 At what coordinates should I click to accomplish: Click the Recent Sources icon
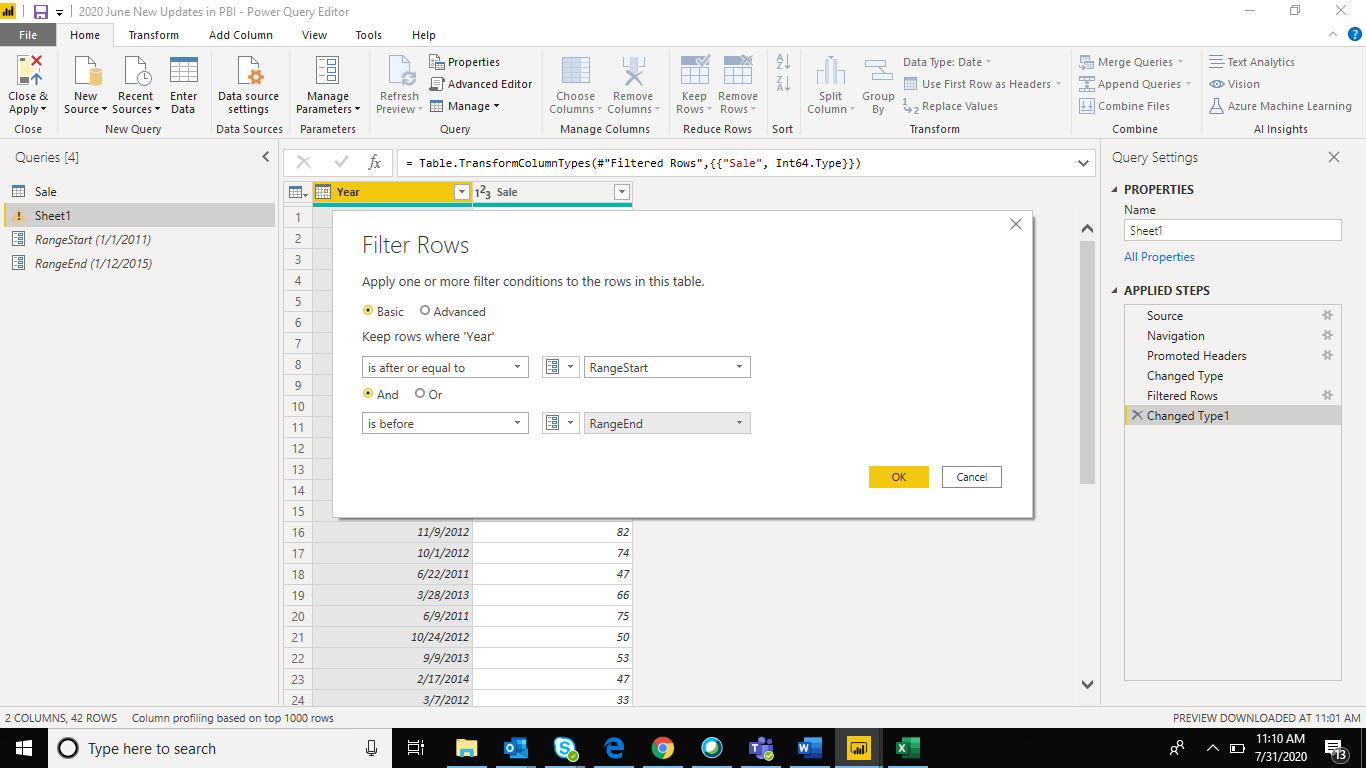pos(135,72)
